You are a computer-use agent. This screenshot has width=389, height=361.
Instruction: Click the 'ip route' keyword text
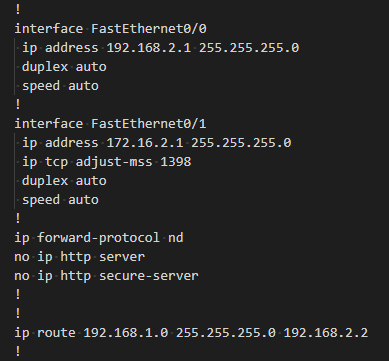(45, 333)
